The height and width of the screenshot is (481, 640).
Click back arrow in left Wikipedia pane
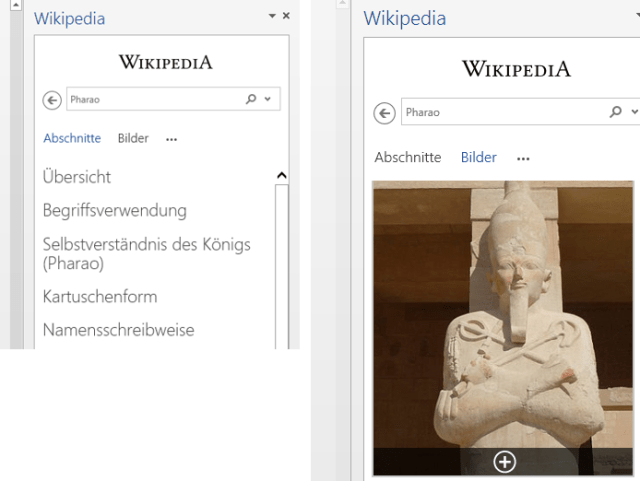(x=52, y=100)
